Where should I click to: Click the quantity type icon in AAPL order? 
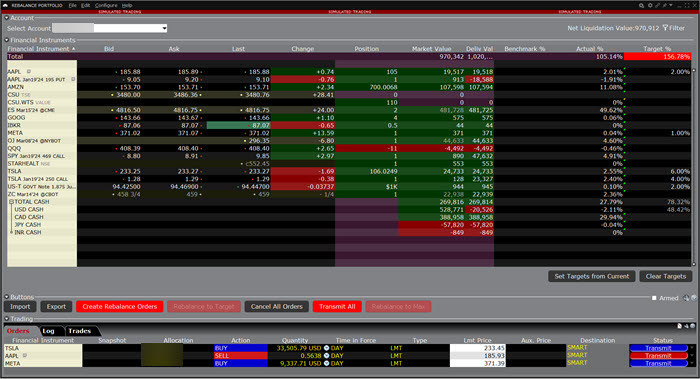coord(326,356)
